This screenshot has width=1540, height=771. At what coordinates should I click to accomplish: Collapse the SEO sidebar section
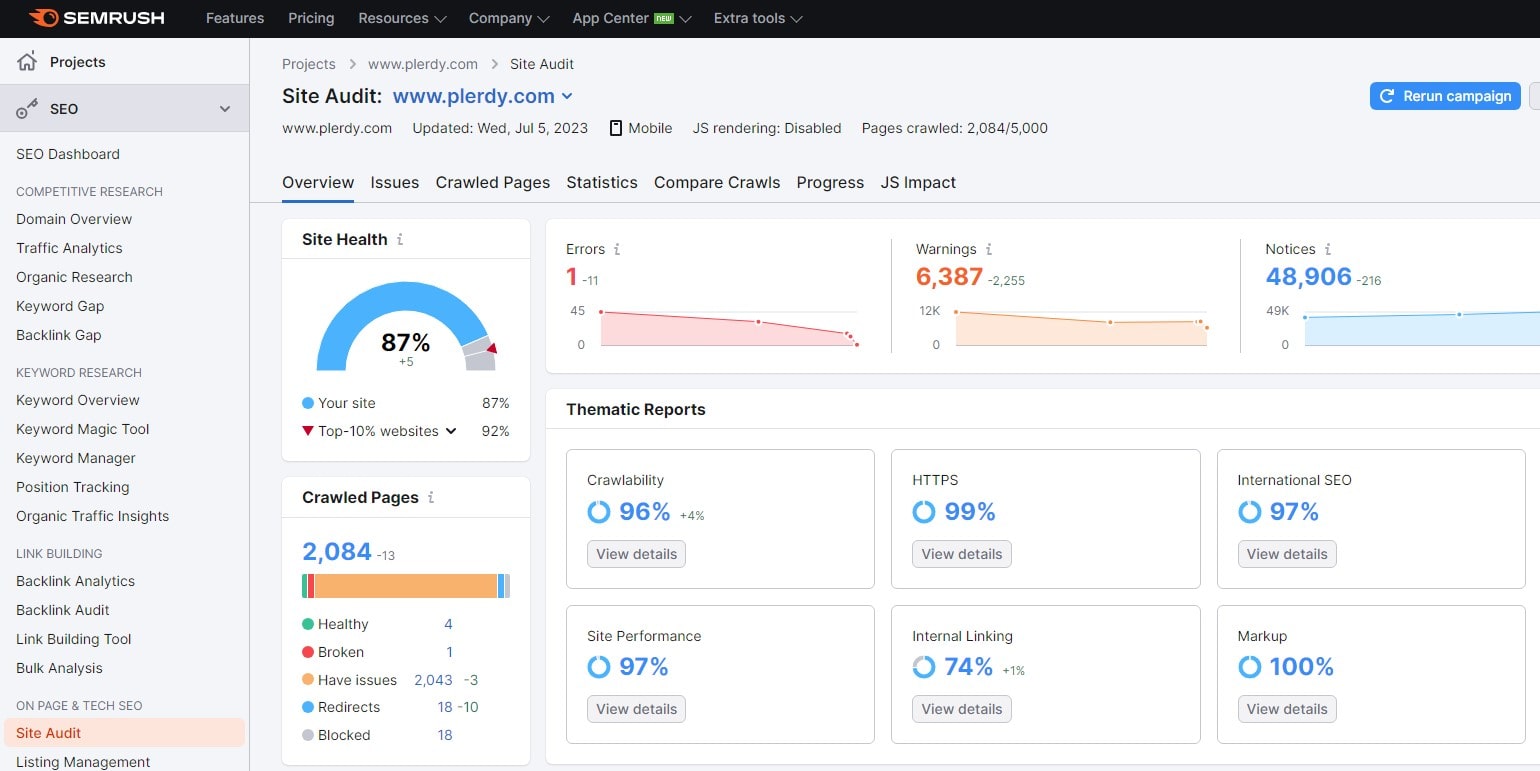click(x=225, y=109)
